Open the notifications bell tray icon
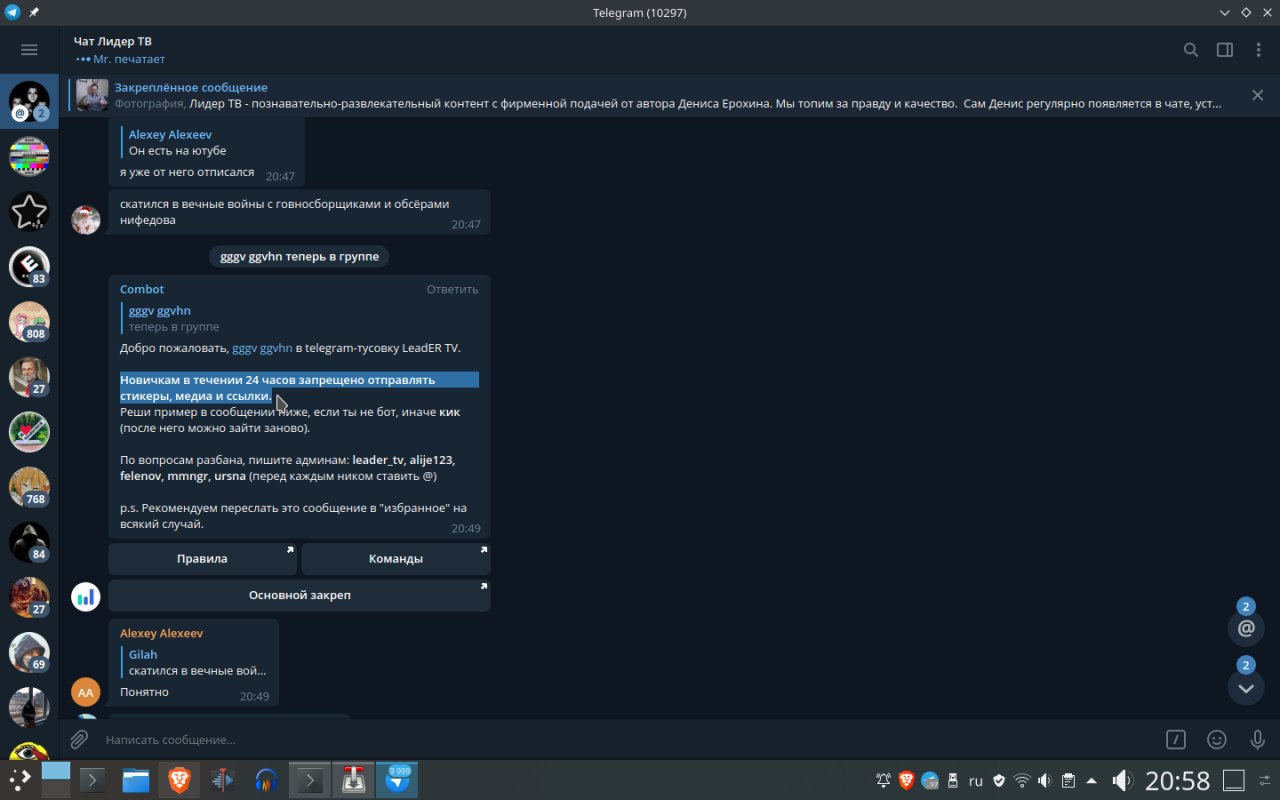1280x800 pixels. pyautogui.click(x=884, y=780)
